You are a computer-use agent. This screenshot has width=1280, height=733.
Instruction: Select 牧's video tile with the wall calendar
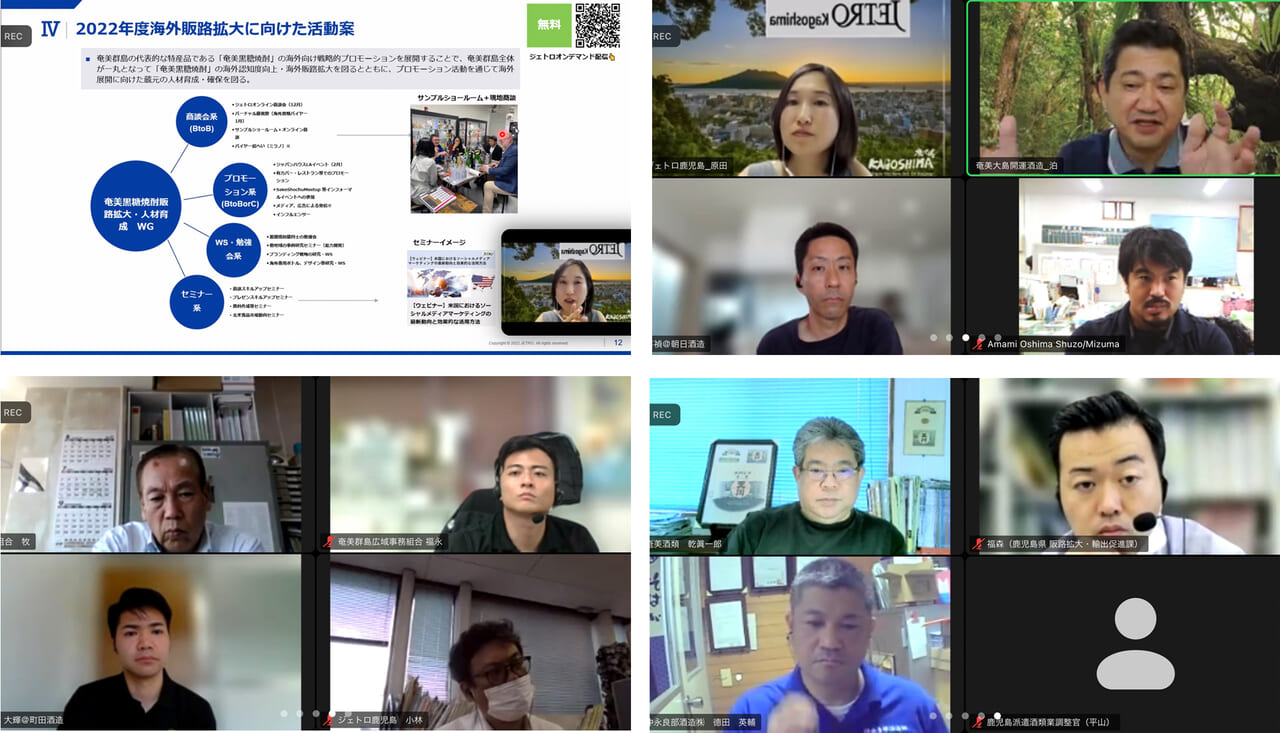point(150,465)
